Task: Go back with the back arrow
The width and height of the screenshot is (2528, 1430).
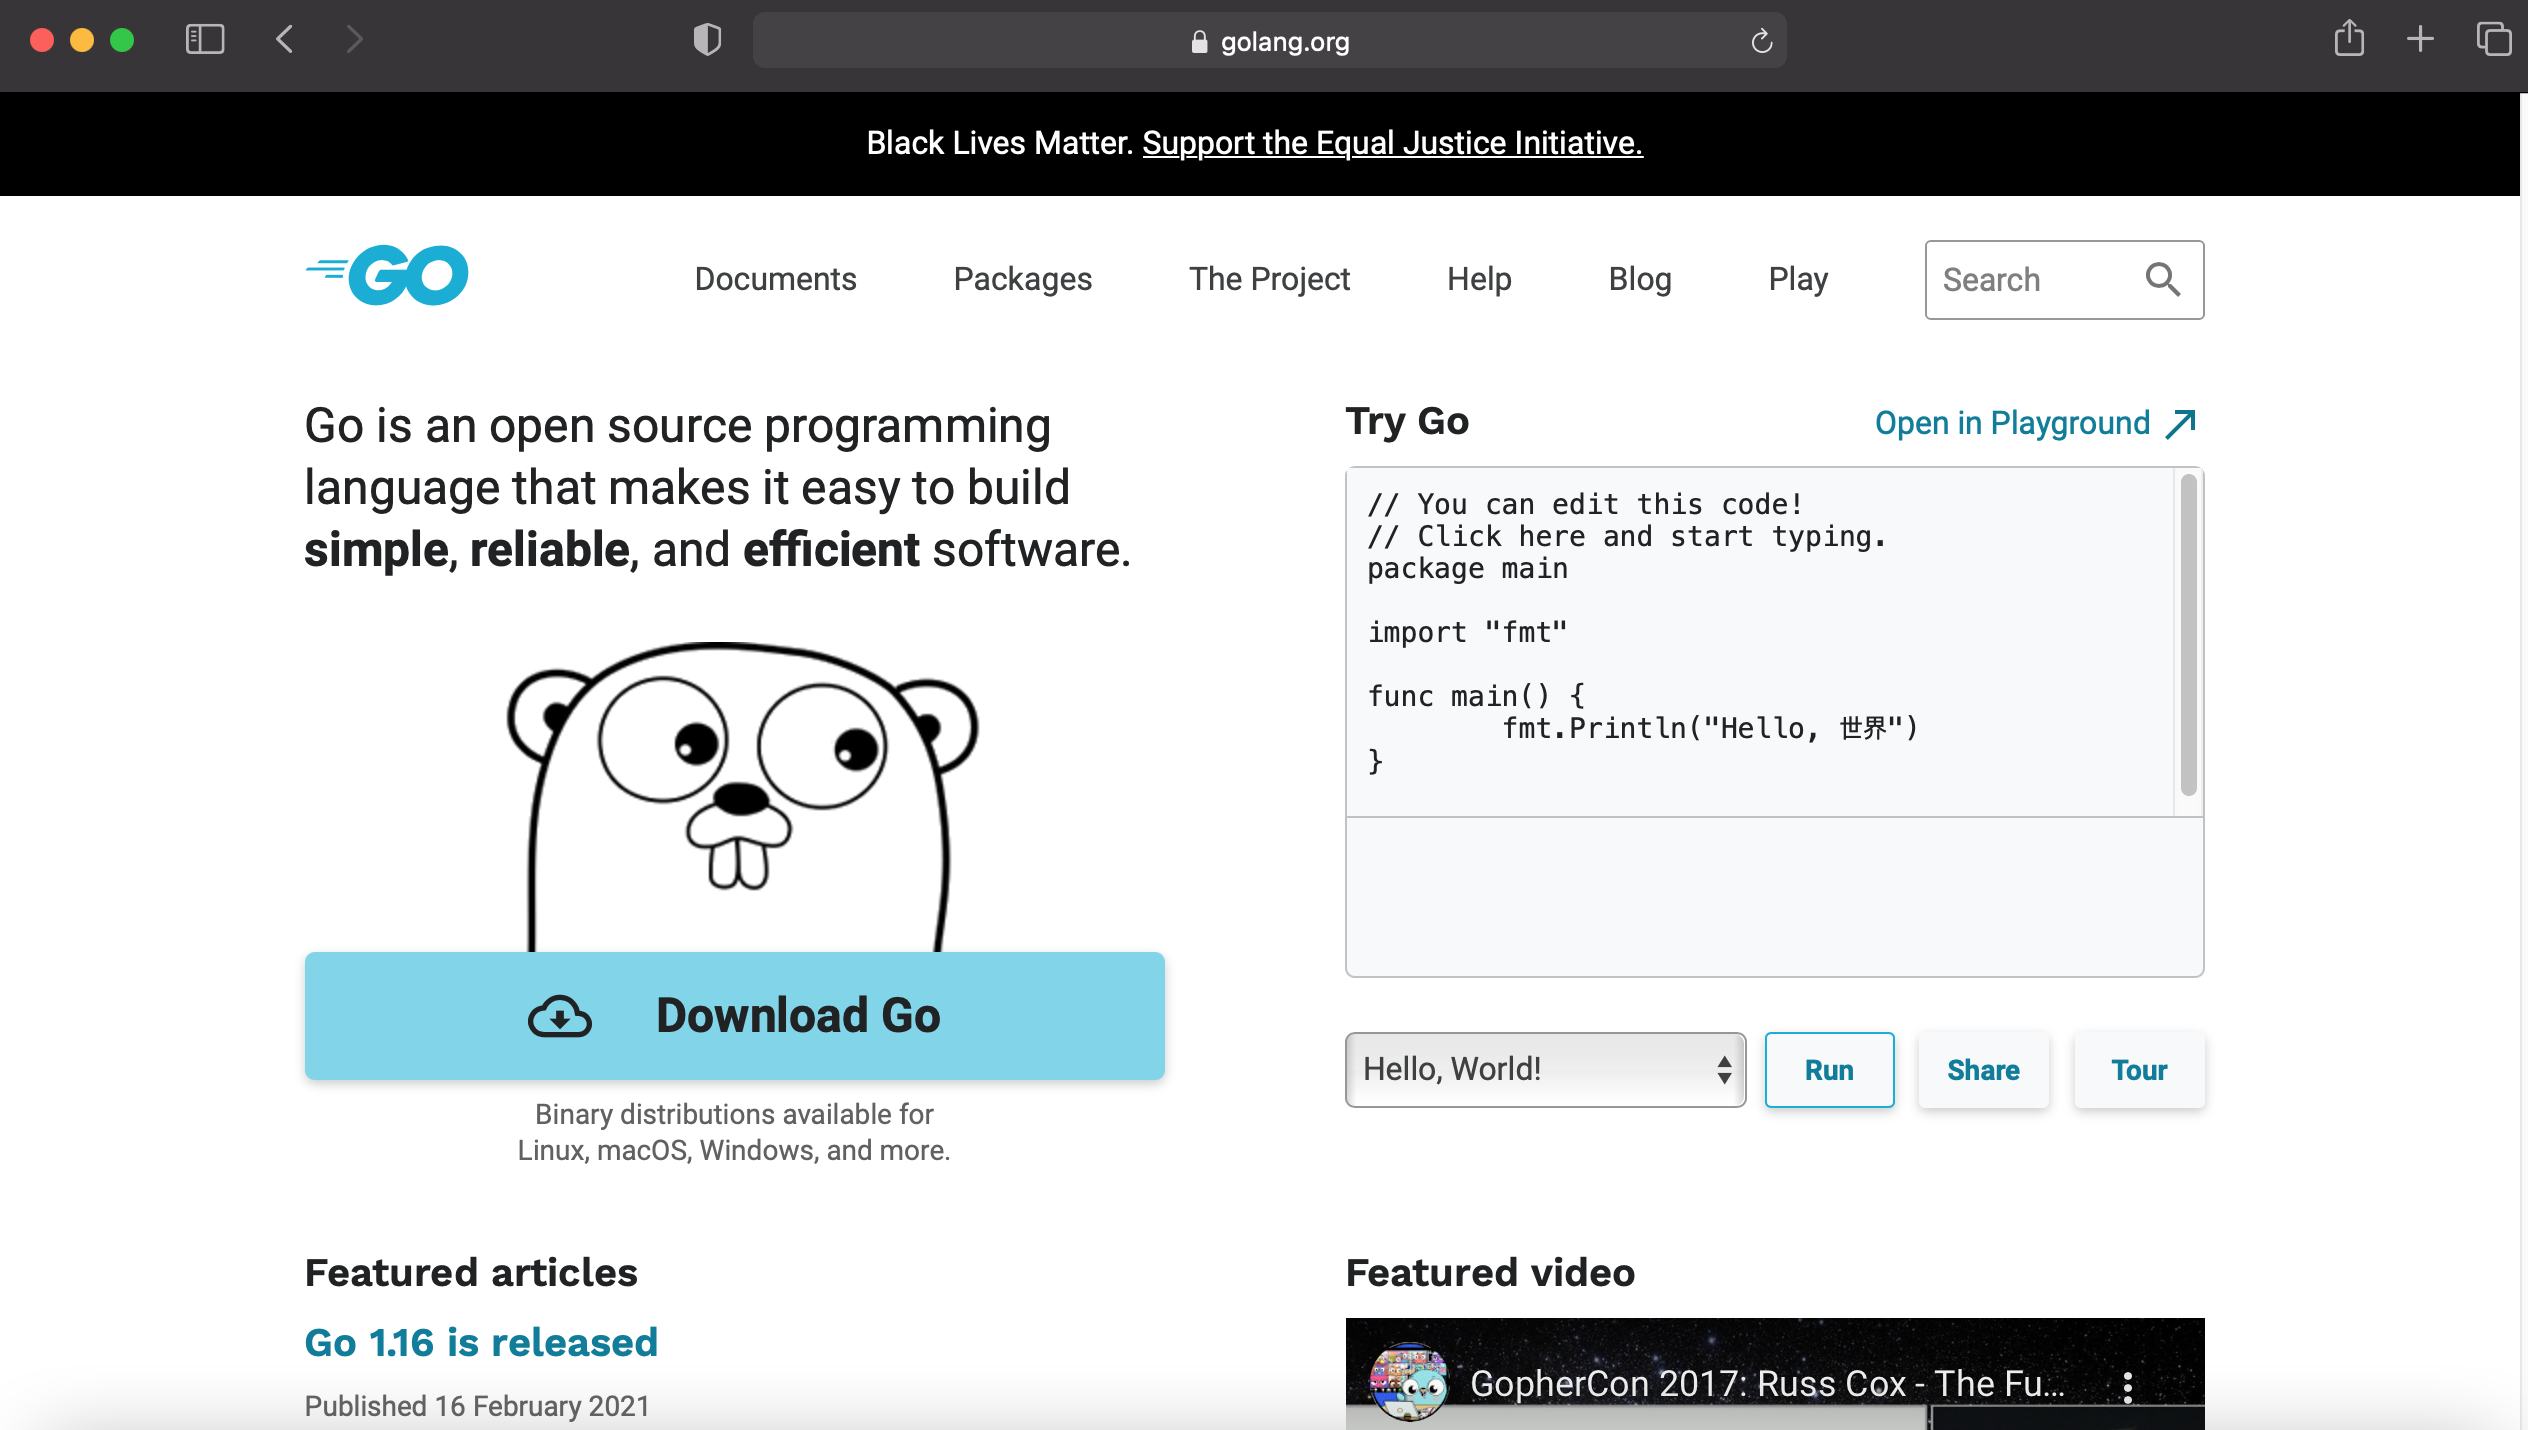Action: [285, 40]
